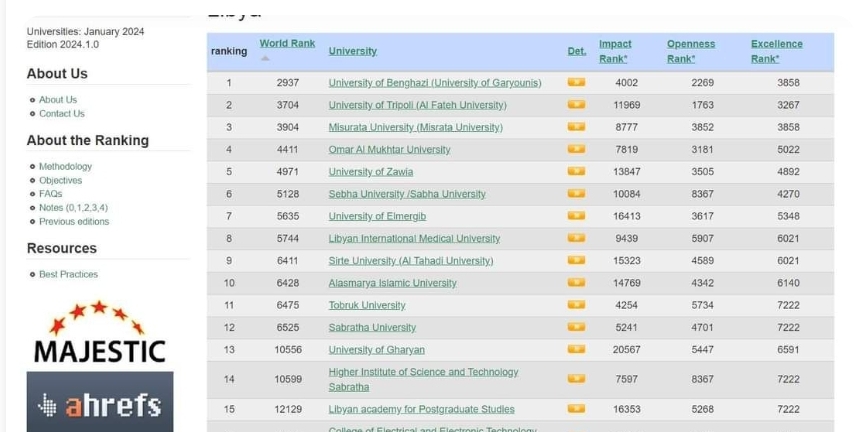Screen dimensions: 864x432
Task: Select excellence rank value 5022
Action: coord(789,149)
